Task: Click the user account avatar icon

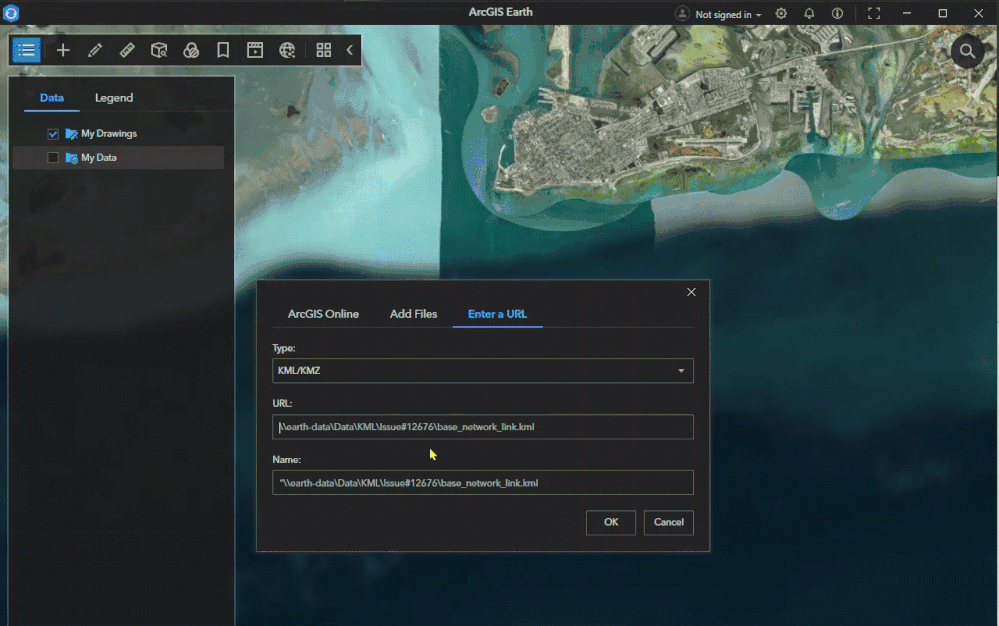Action: click(682, 13)
